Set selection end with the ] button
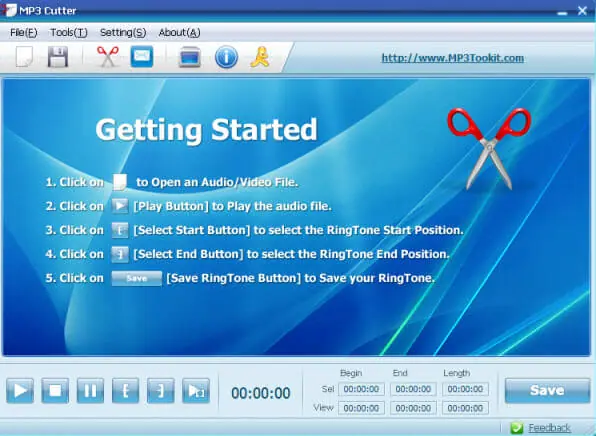The image size is (596, 436). point(161,390)
